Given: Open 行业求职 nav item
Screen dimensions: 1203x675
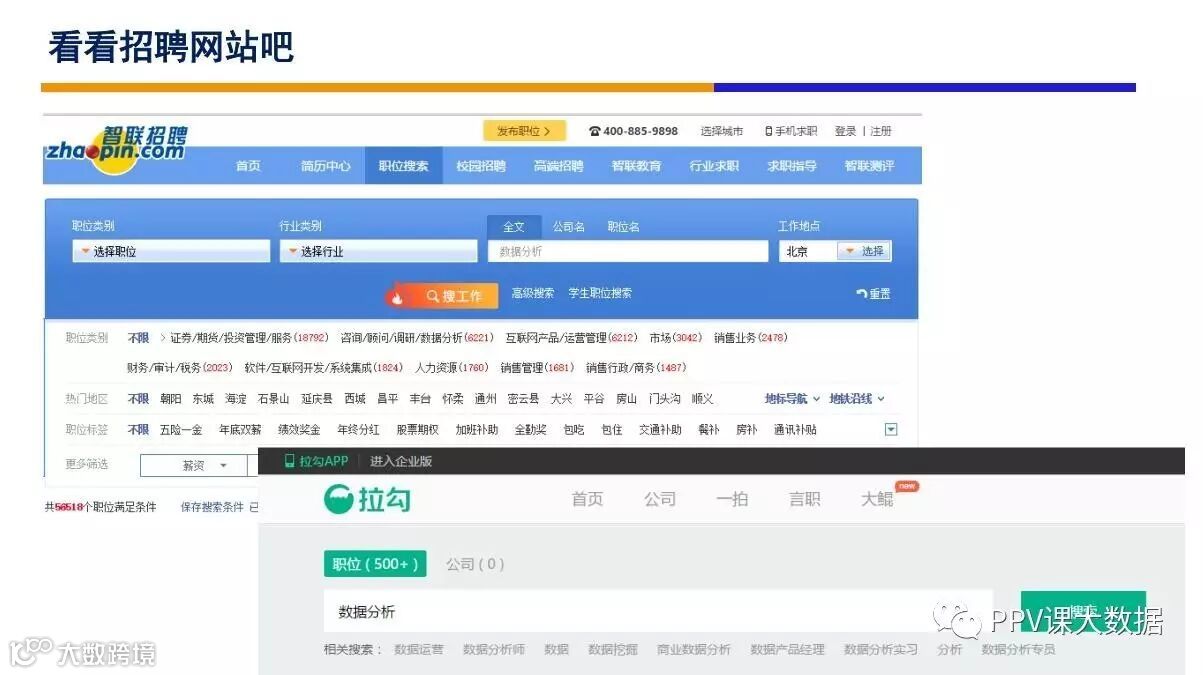Looking at the screenshot, I should pyautogui.click(x=714, y=166).
